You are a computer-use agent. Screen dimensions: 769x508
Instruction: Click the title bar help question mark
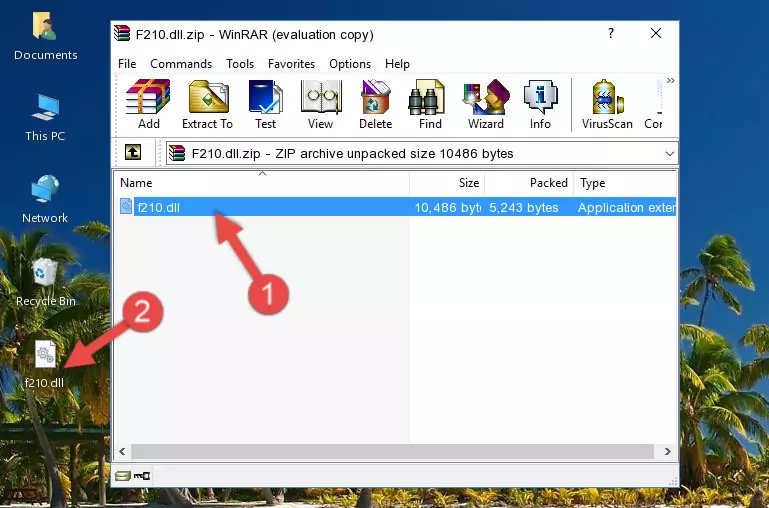pyautogui.click(x=611, y=33)
